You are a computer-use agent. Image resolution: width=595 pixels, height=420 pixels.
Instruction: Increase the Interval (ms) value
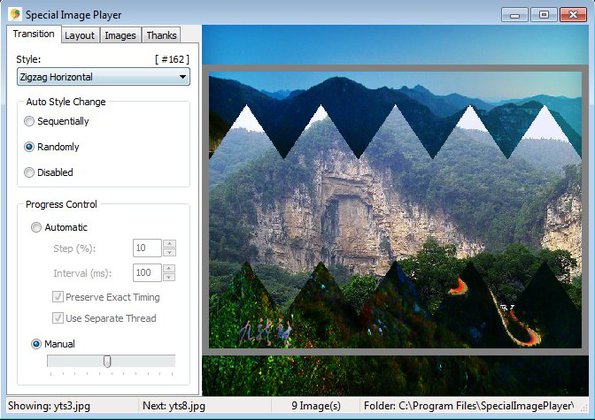click(169, 268)
